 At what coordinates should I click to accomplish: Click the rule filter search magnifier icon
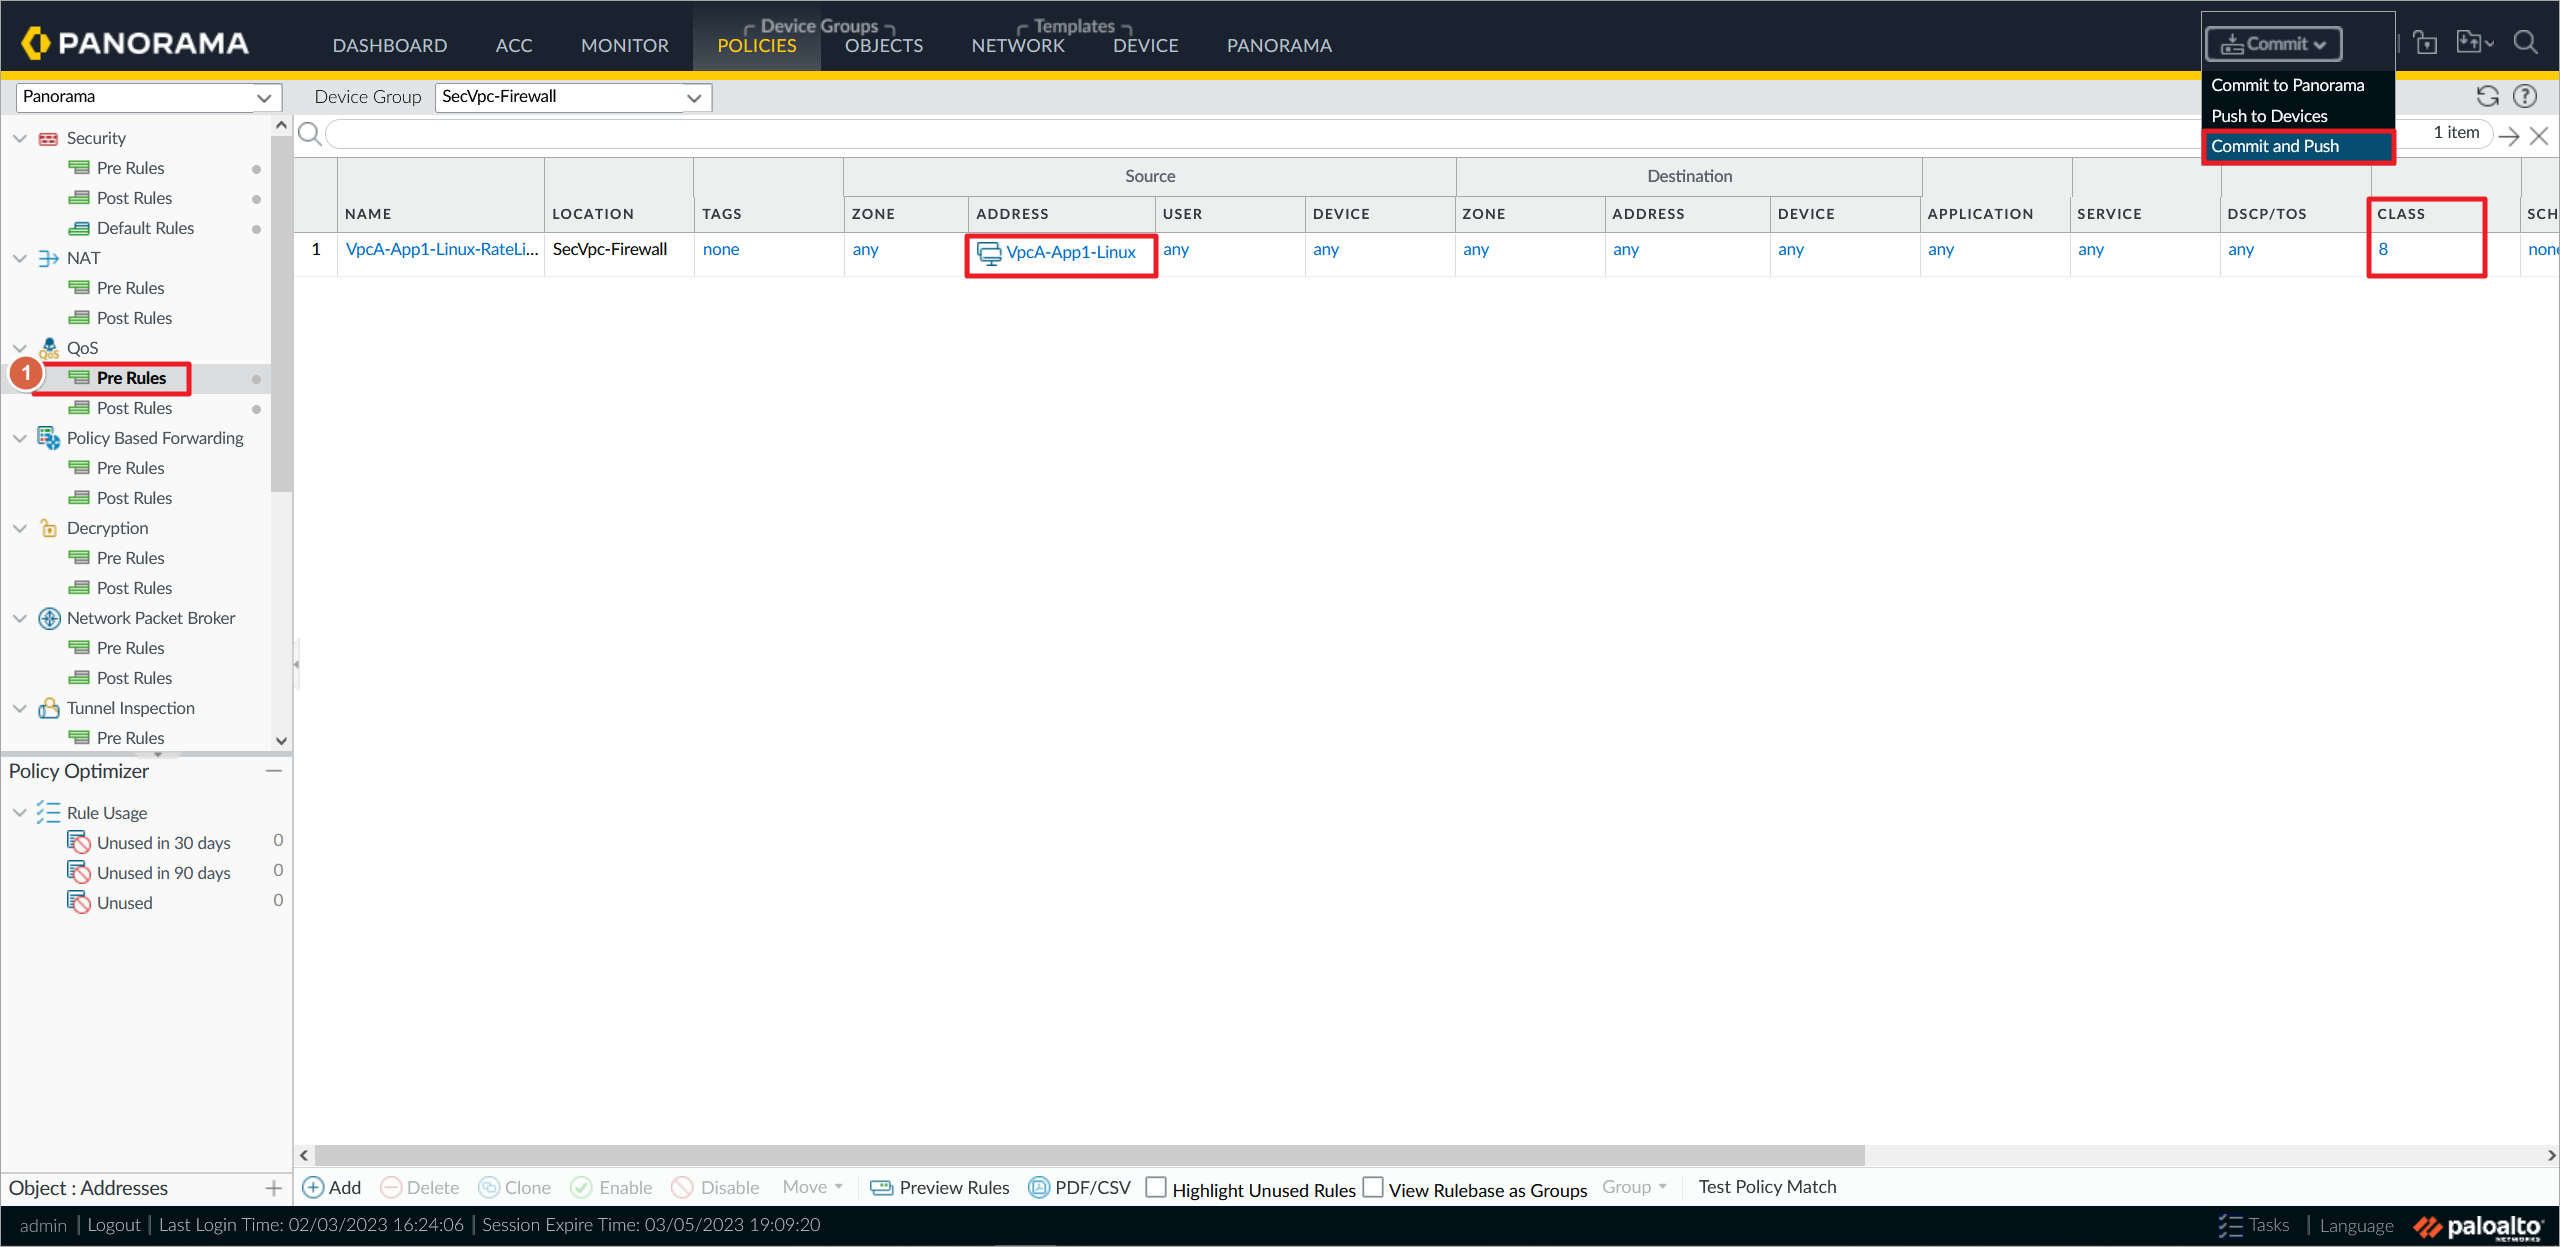click(x=310, y=134)
